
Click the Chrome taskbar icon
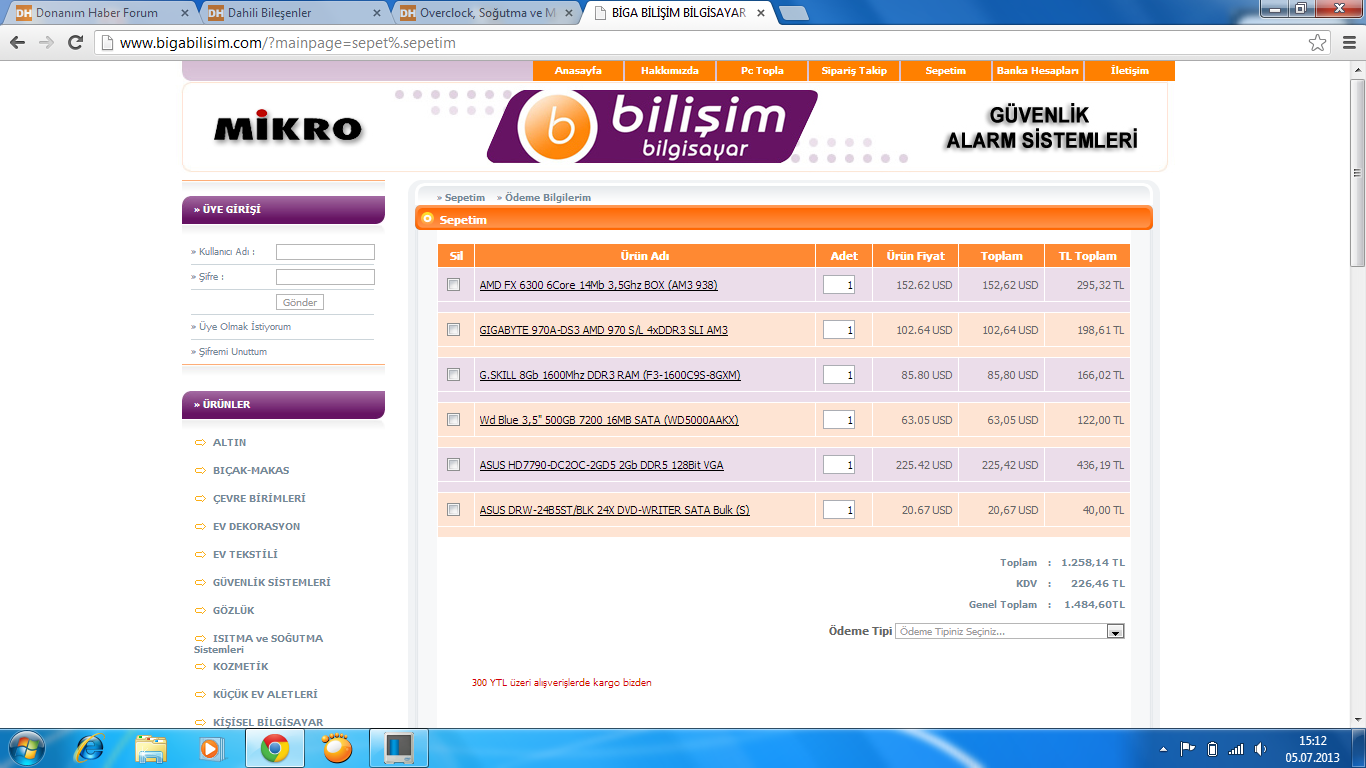275,748
